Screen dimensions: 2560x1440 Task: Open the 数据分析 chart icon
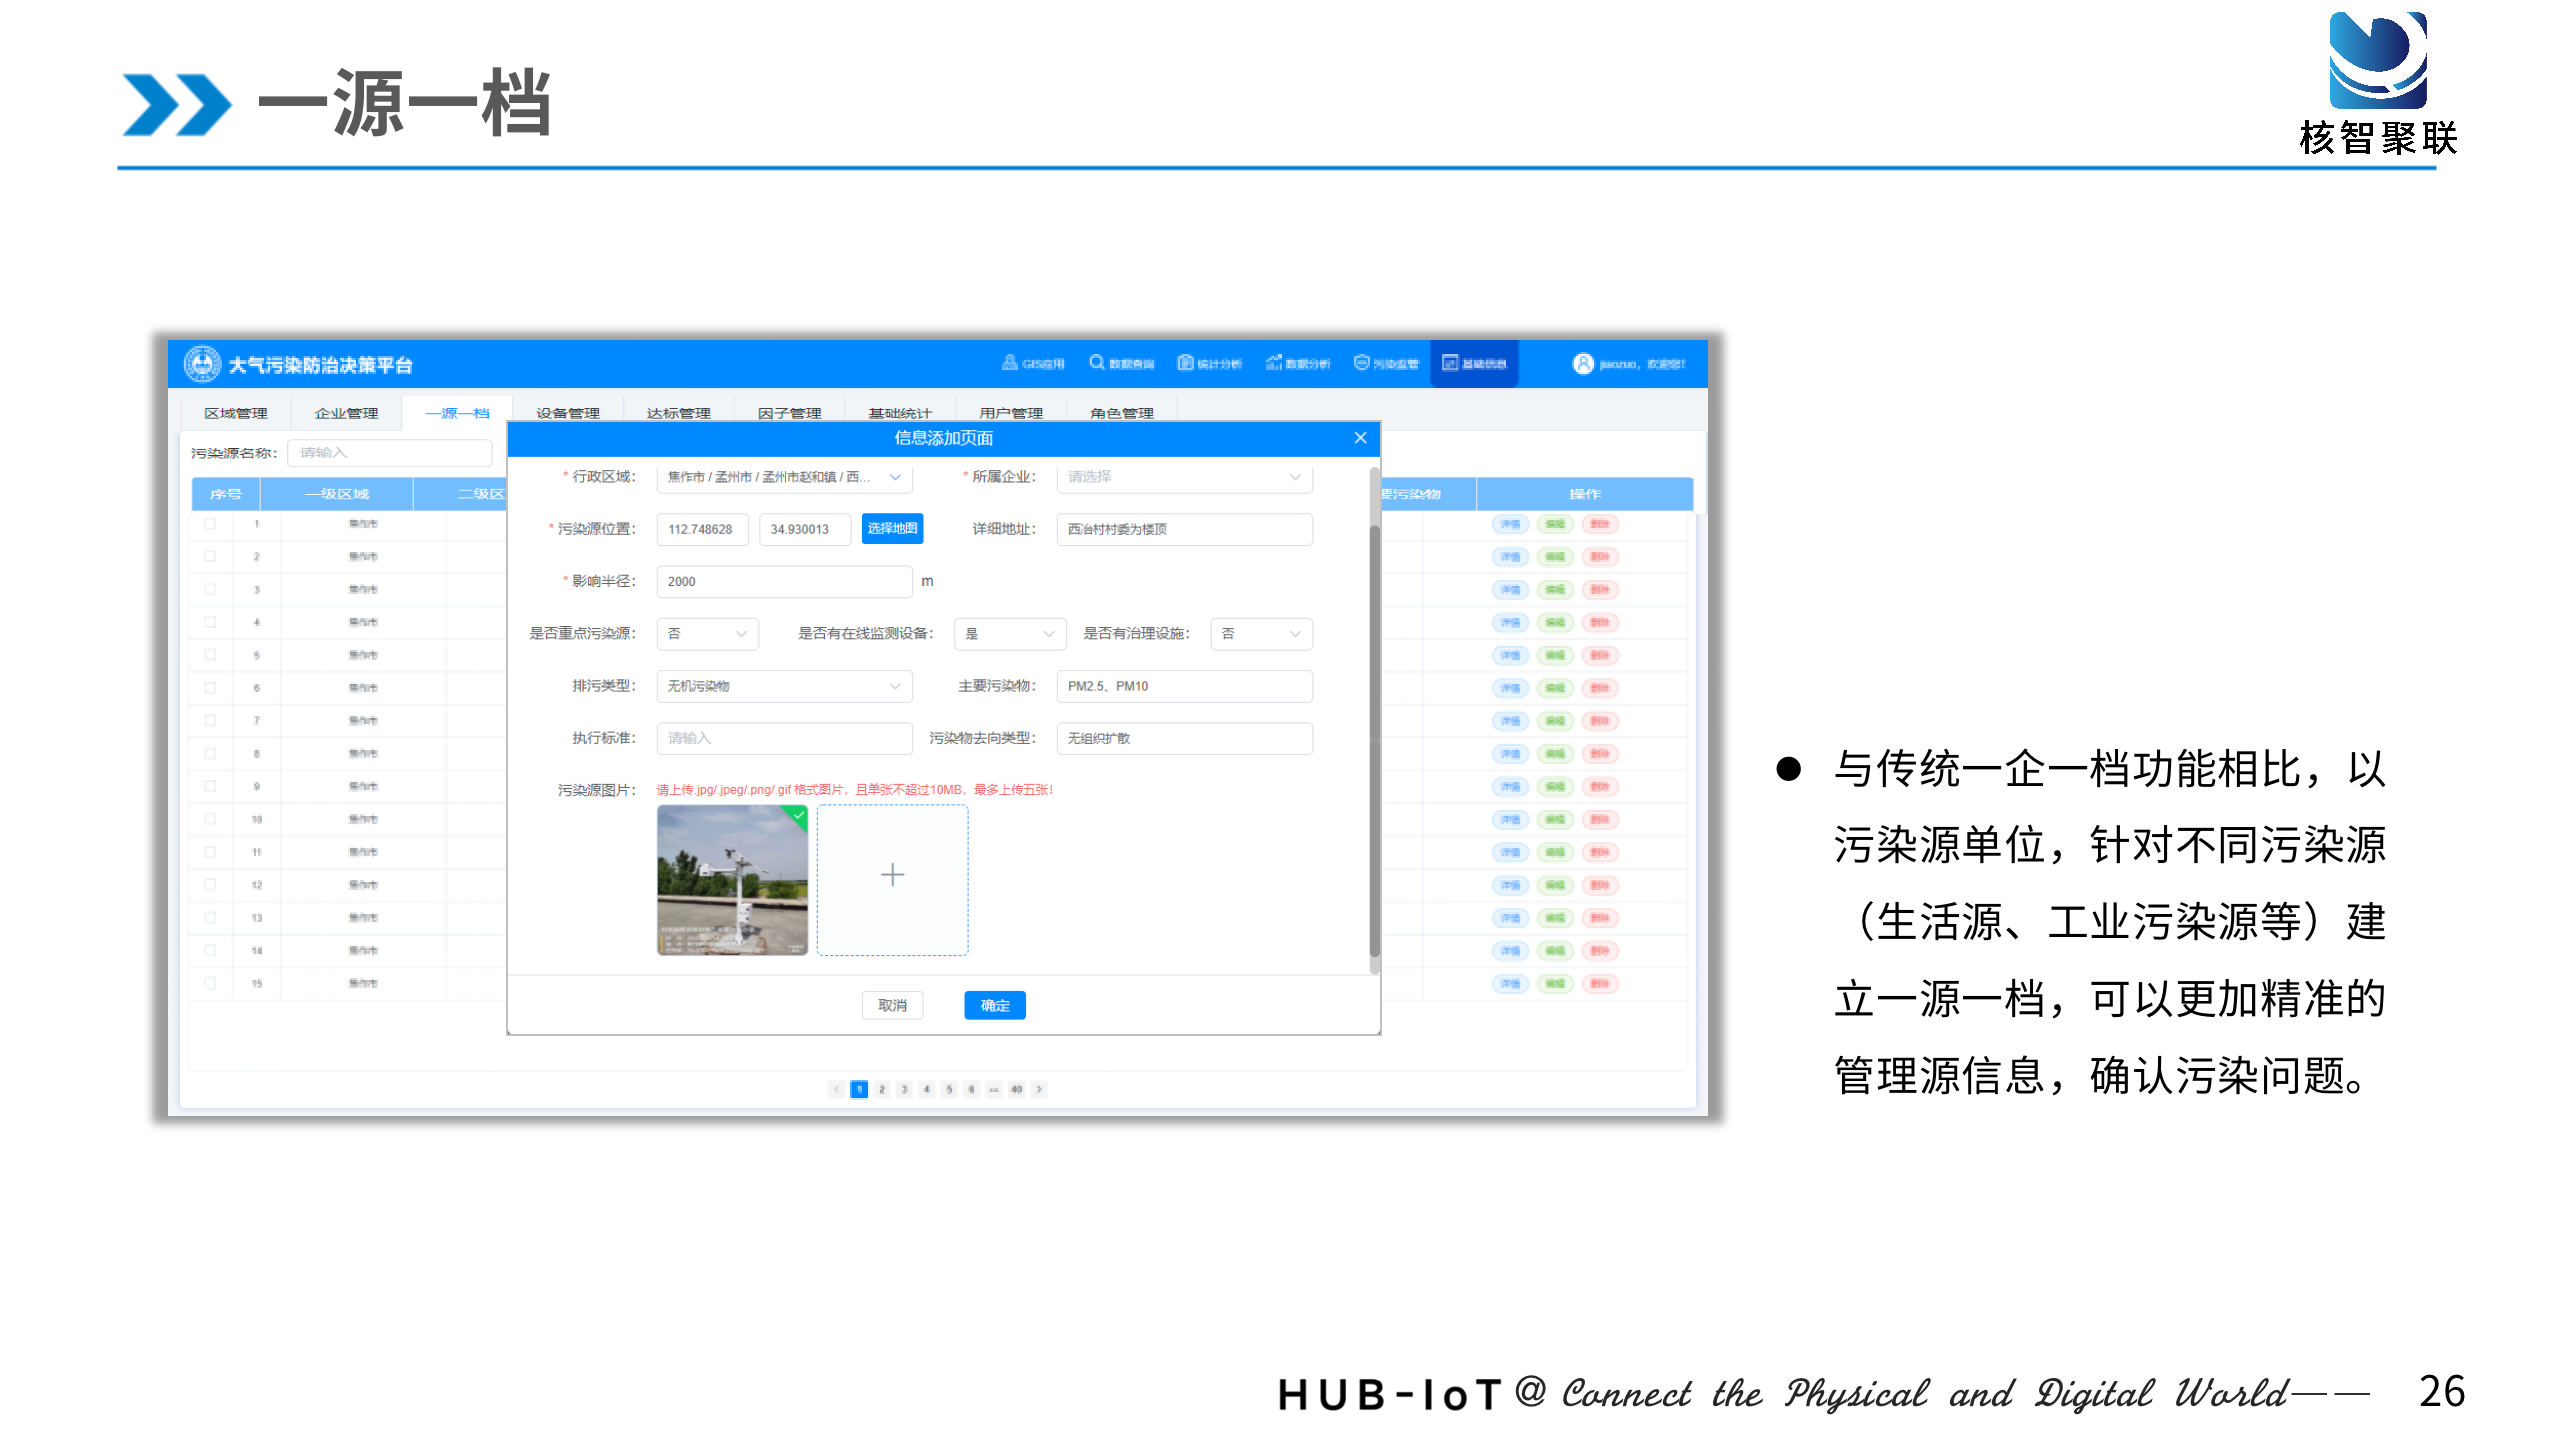click(1273, 363)
